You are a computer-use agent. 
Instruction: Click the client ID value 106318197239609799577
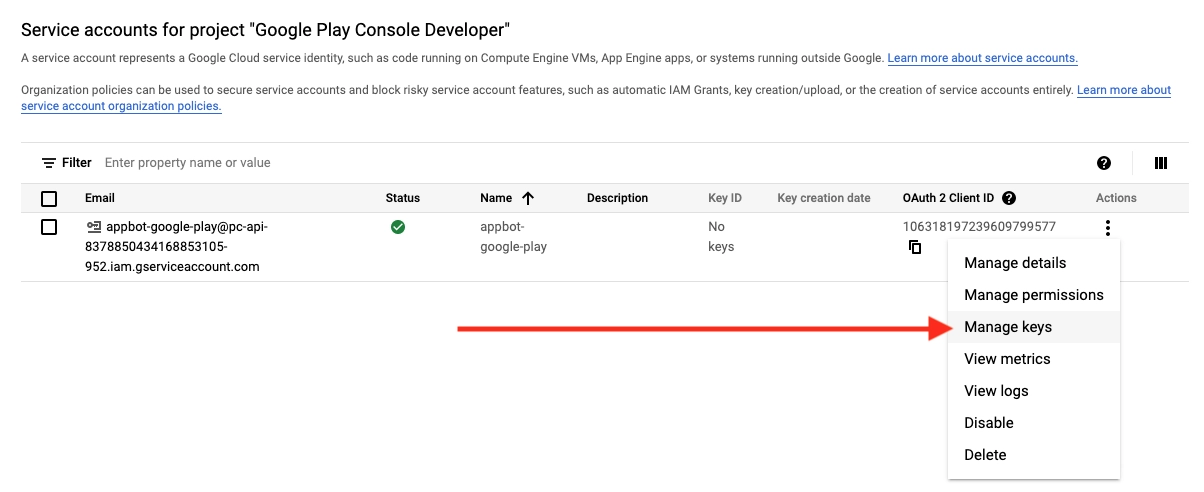(x=979, y=227)
